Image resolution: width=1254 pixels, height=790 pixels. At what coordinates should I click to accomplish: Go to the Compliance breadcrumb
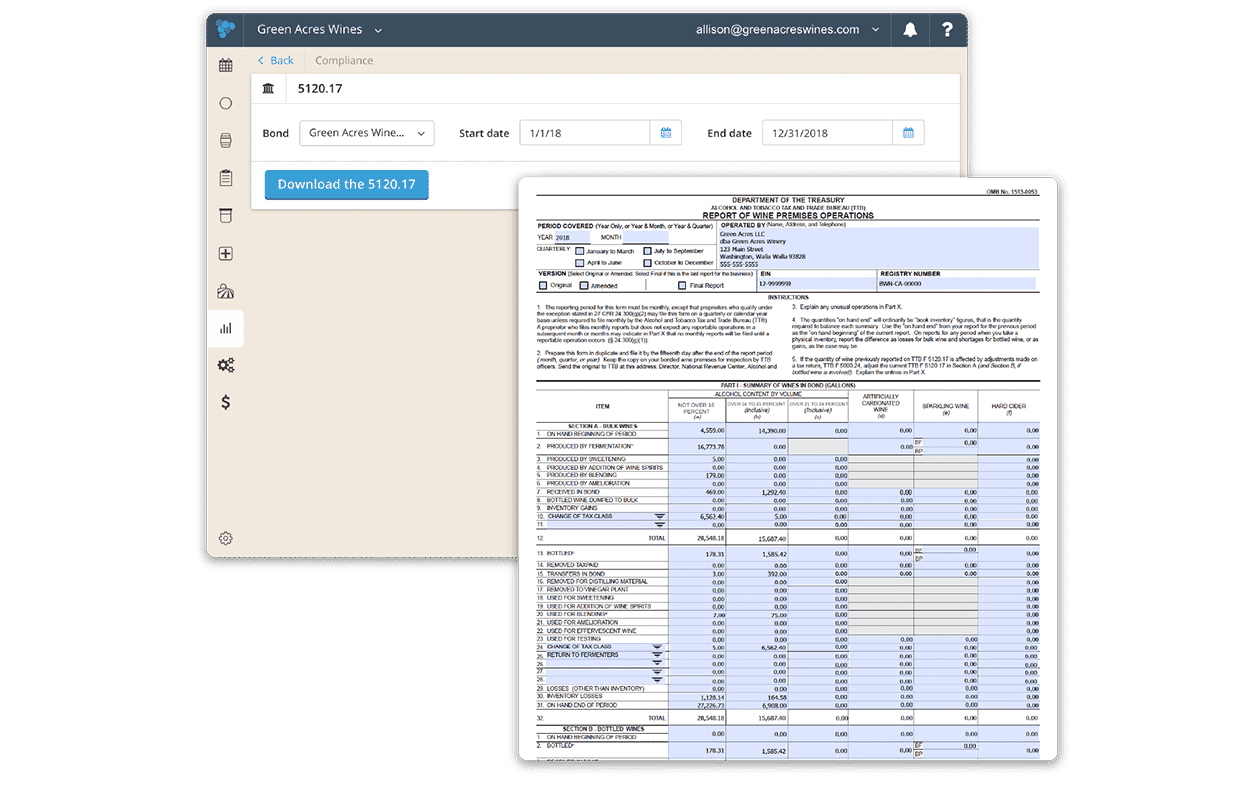[x=344, y=60]
